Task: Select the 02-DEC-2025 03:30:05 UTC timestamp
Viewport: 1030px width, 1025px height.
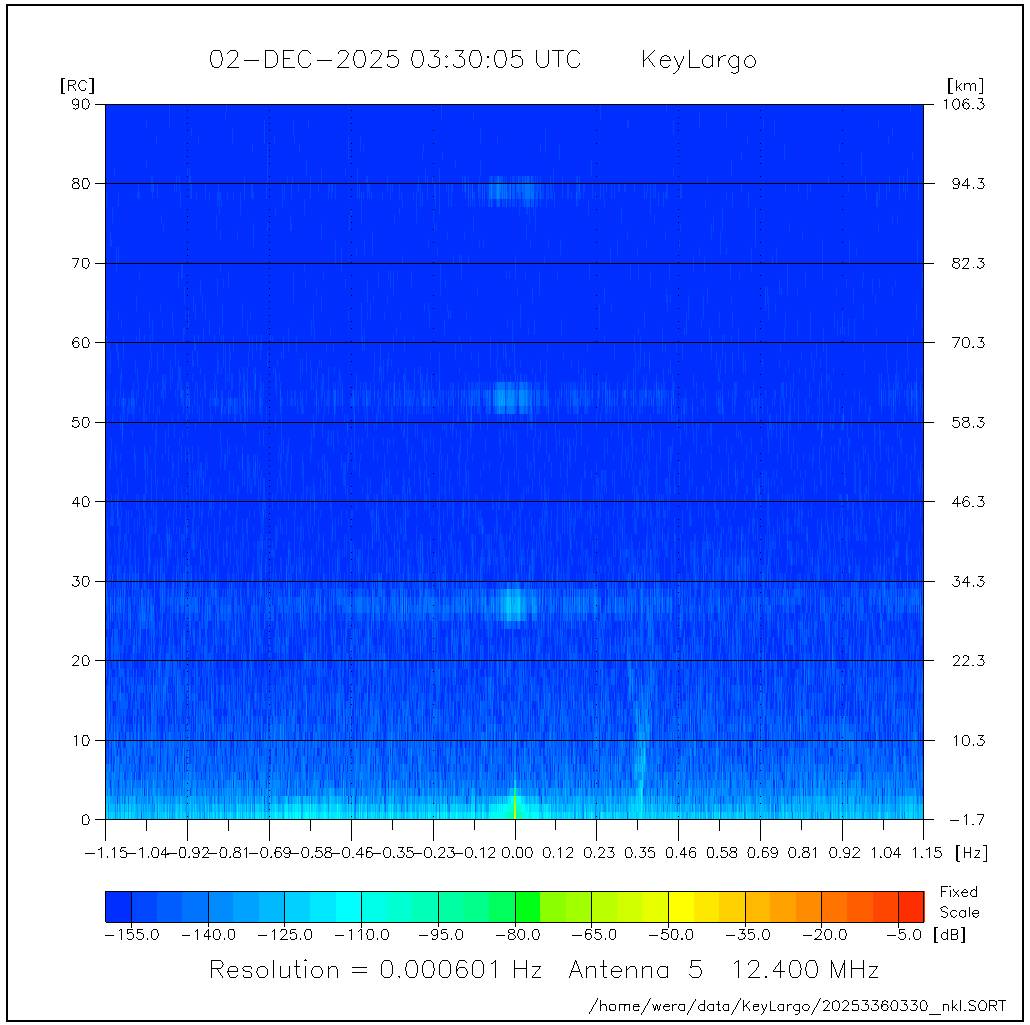Action: 394,60
